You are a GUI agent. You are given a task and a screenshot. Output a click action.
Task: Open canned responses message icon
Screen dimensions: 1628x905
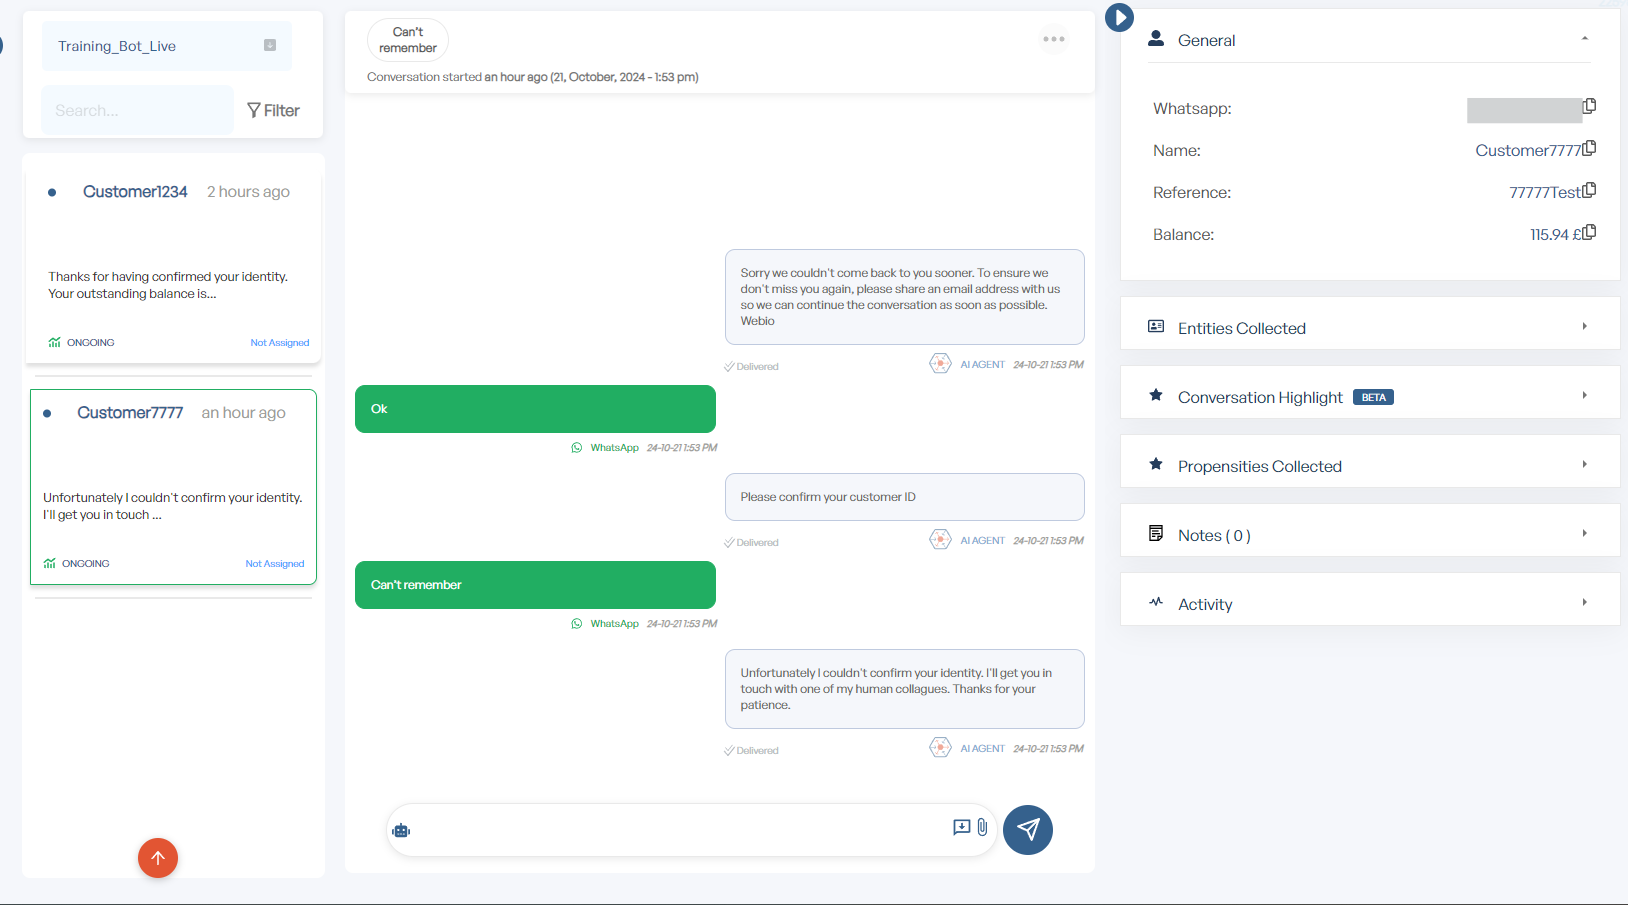pos(961,827)
